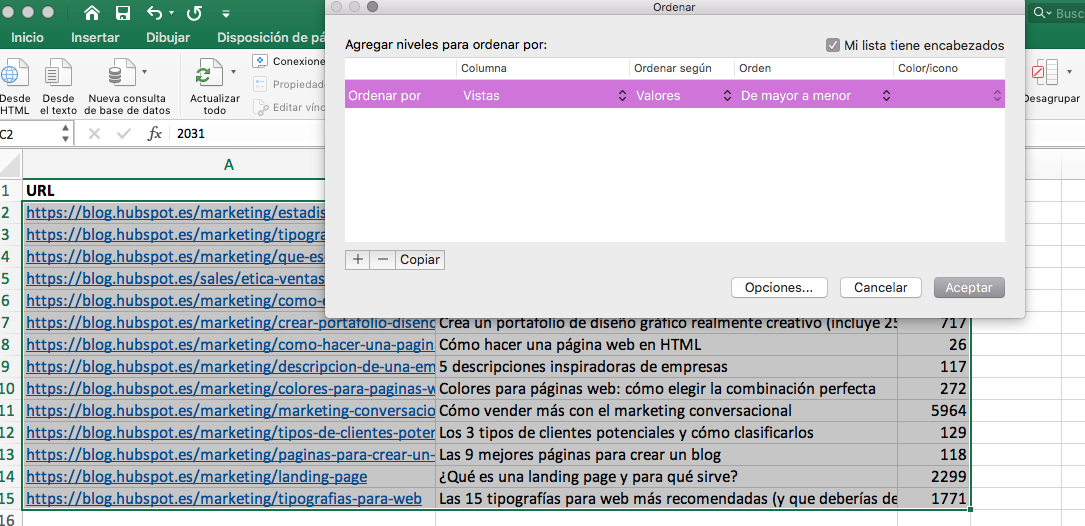Screen dimensions: 1085x526
Task: Click the Opciones... button
Action: 779,288
